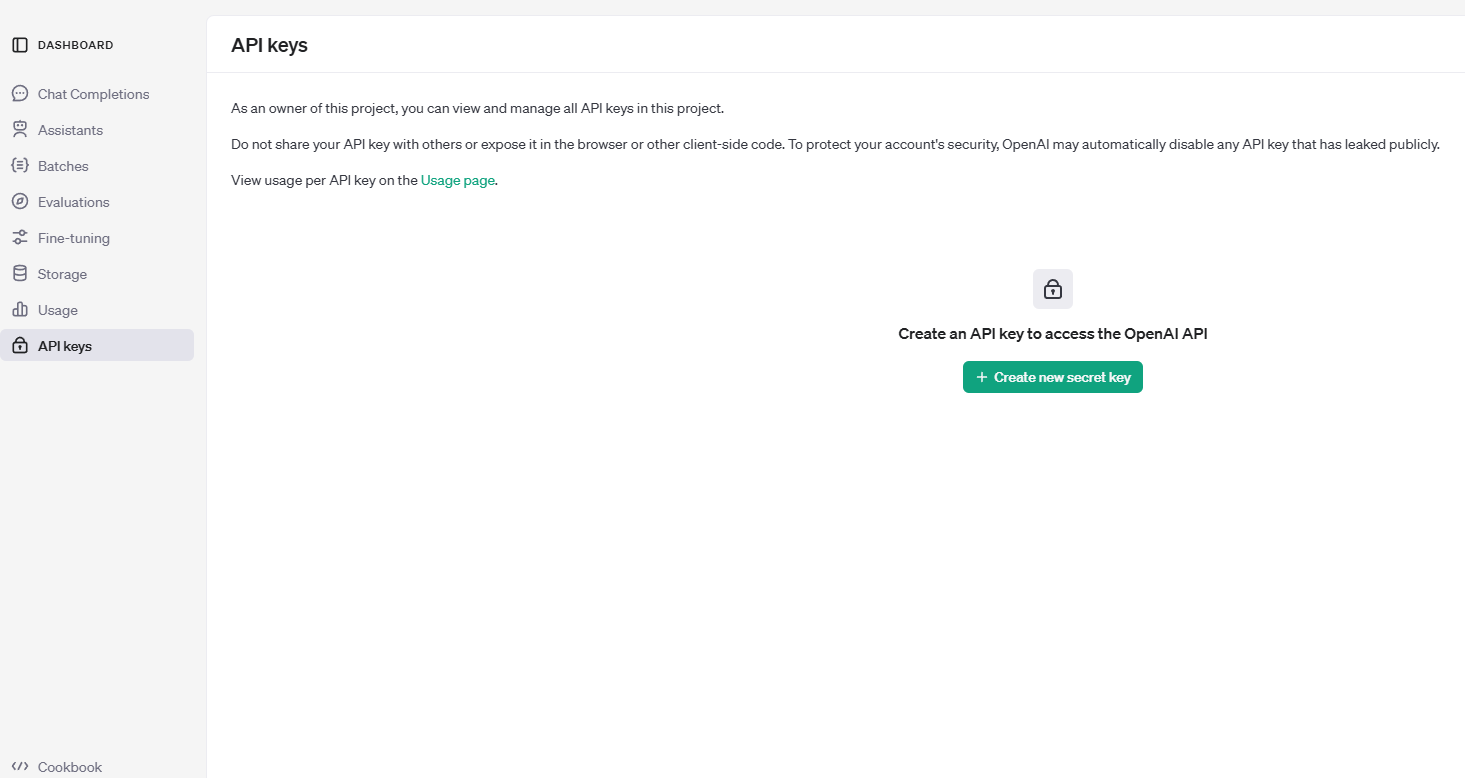This screenshot has width=1465, height=778.
Task: Click the lock icon beside API keys in sidebar
Action: click(20, 346)
